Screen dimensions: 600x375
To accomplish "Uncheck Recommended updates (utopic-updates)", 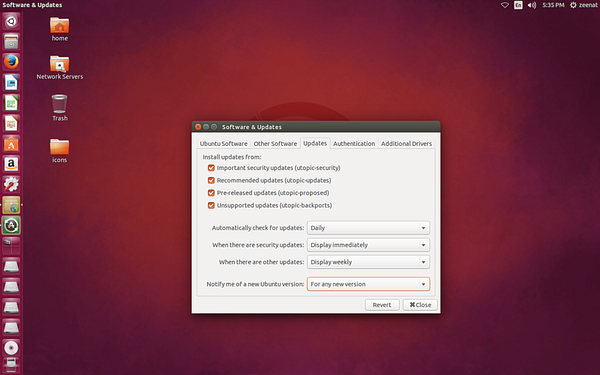I will pos(211,180).
